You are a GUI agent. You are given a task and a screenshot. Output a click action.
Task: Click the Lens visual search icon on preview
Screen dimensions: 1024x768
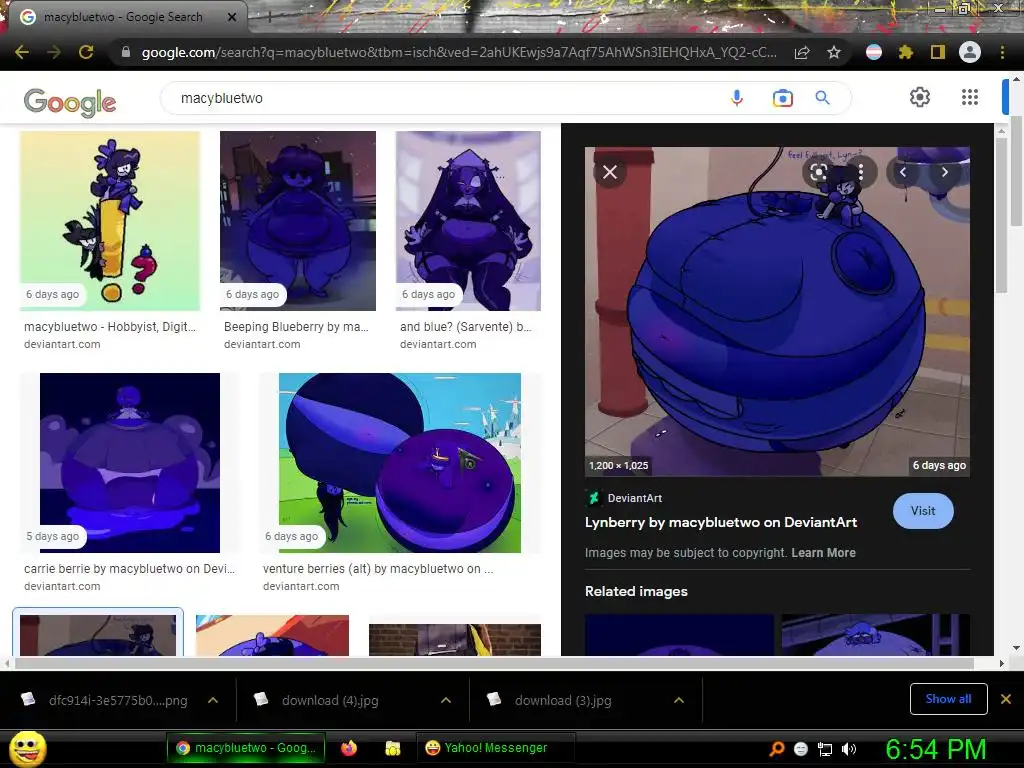818,172
